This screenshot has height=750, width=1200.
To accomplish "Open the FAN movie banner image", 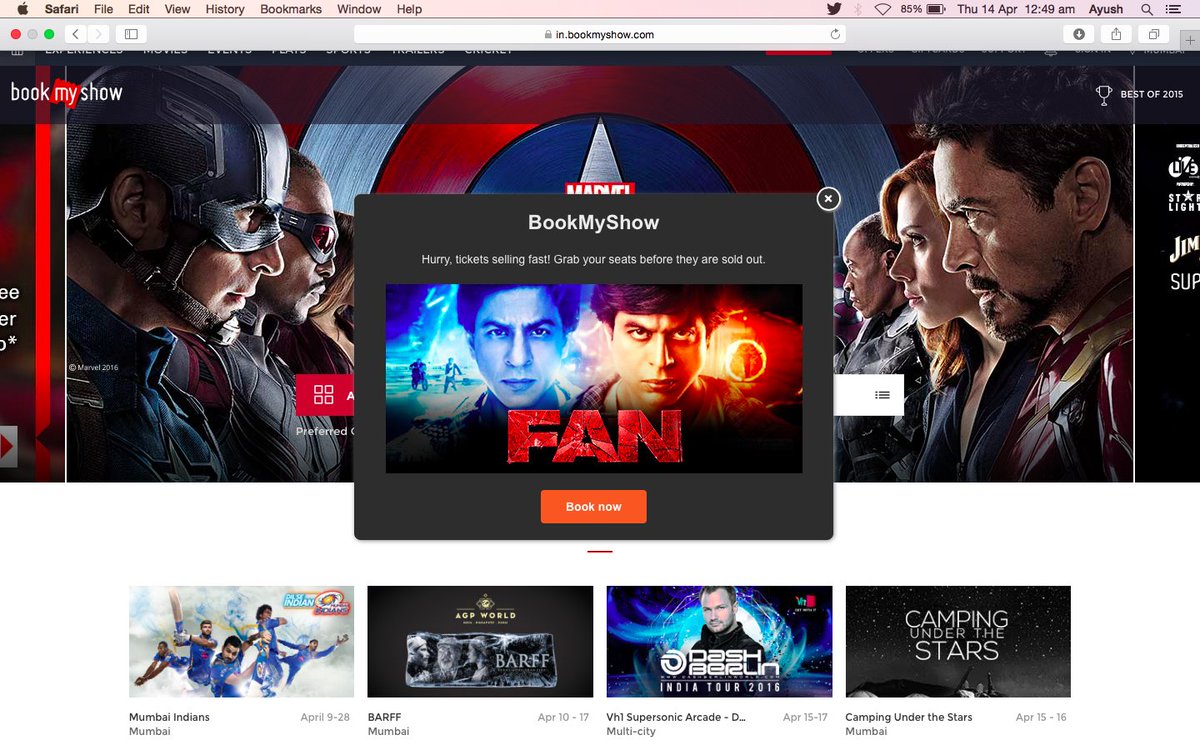I will click(x=594, y=378).
